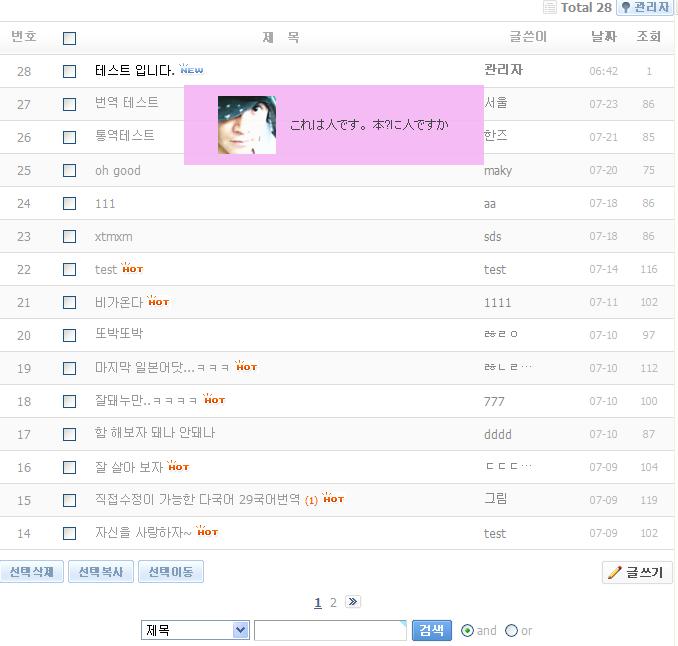Open post 직접수정이 가능한 다국어 29국어번역
678x646 pixels.
pos(197,499)
